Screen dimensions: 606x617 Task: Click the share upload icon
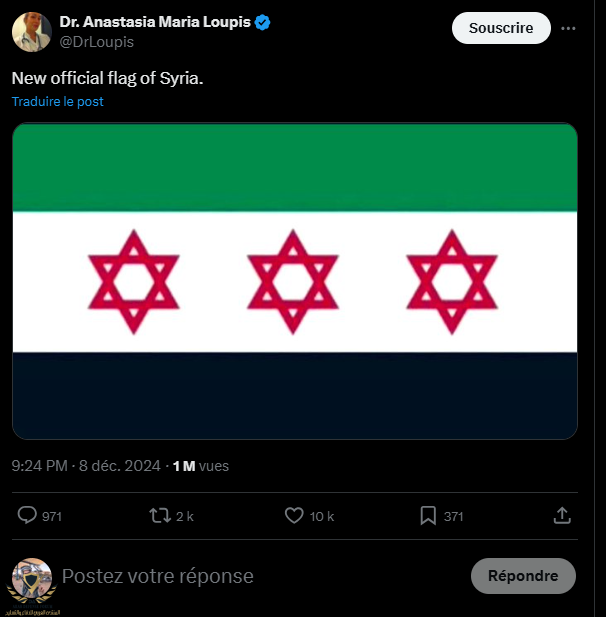562,515
